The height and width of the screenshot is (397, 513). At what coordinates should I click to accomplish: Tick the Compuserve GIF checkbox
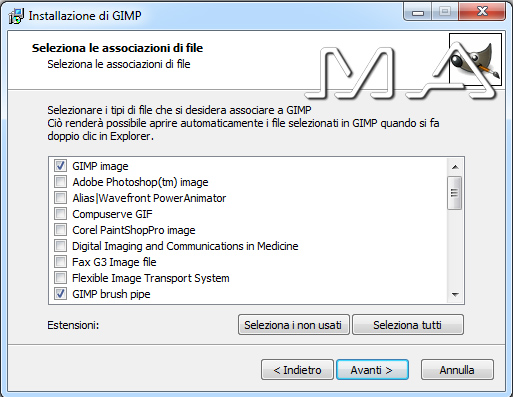60,214
